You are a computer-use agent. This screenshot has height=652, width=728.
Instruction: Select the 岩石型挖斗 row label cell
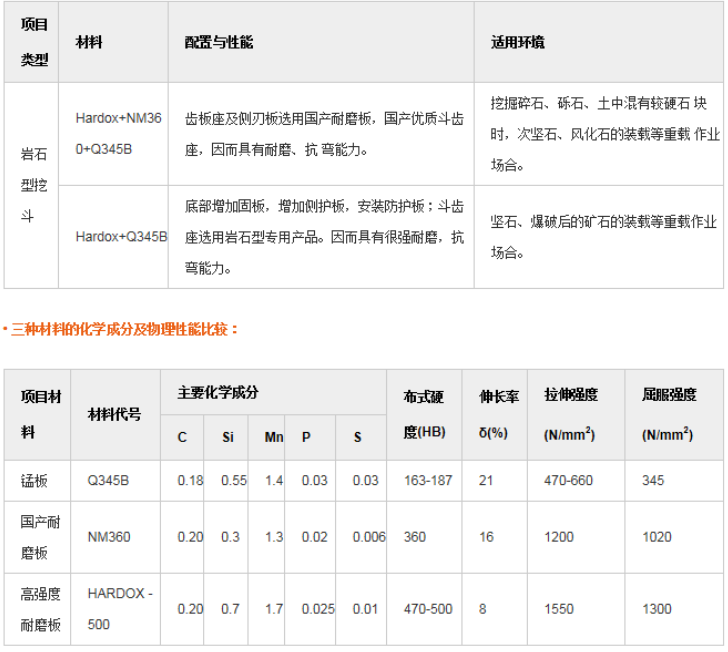(34, 185)
